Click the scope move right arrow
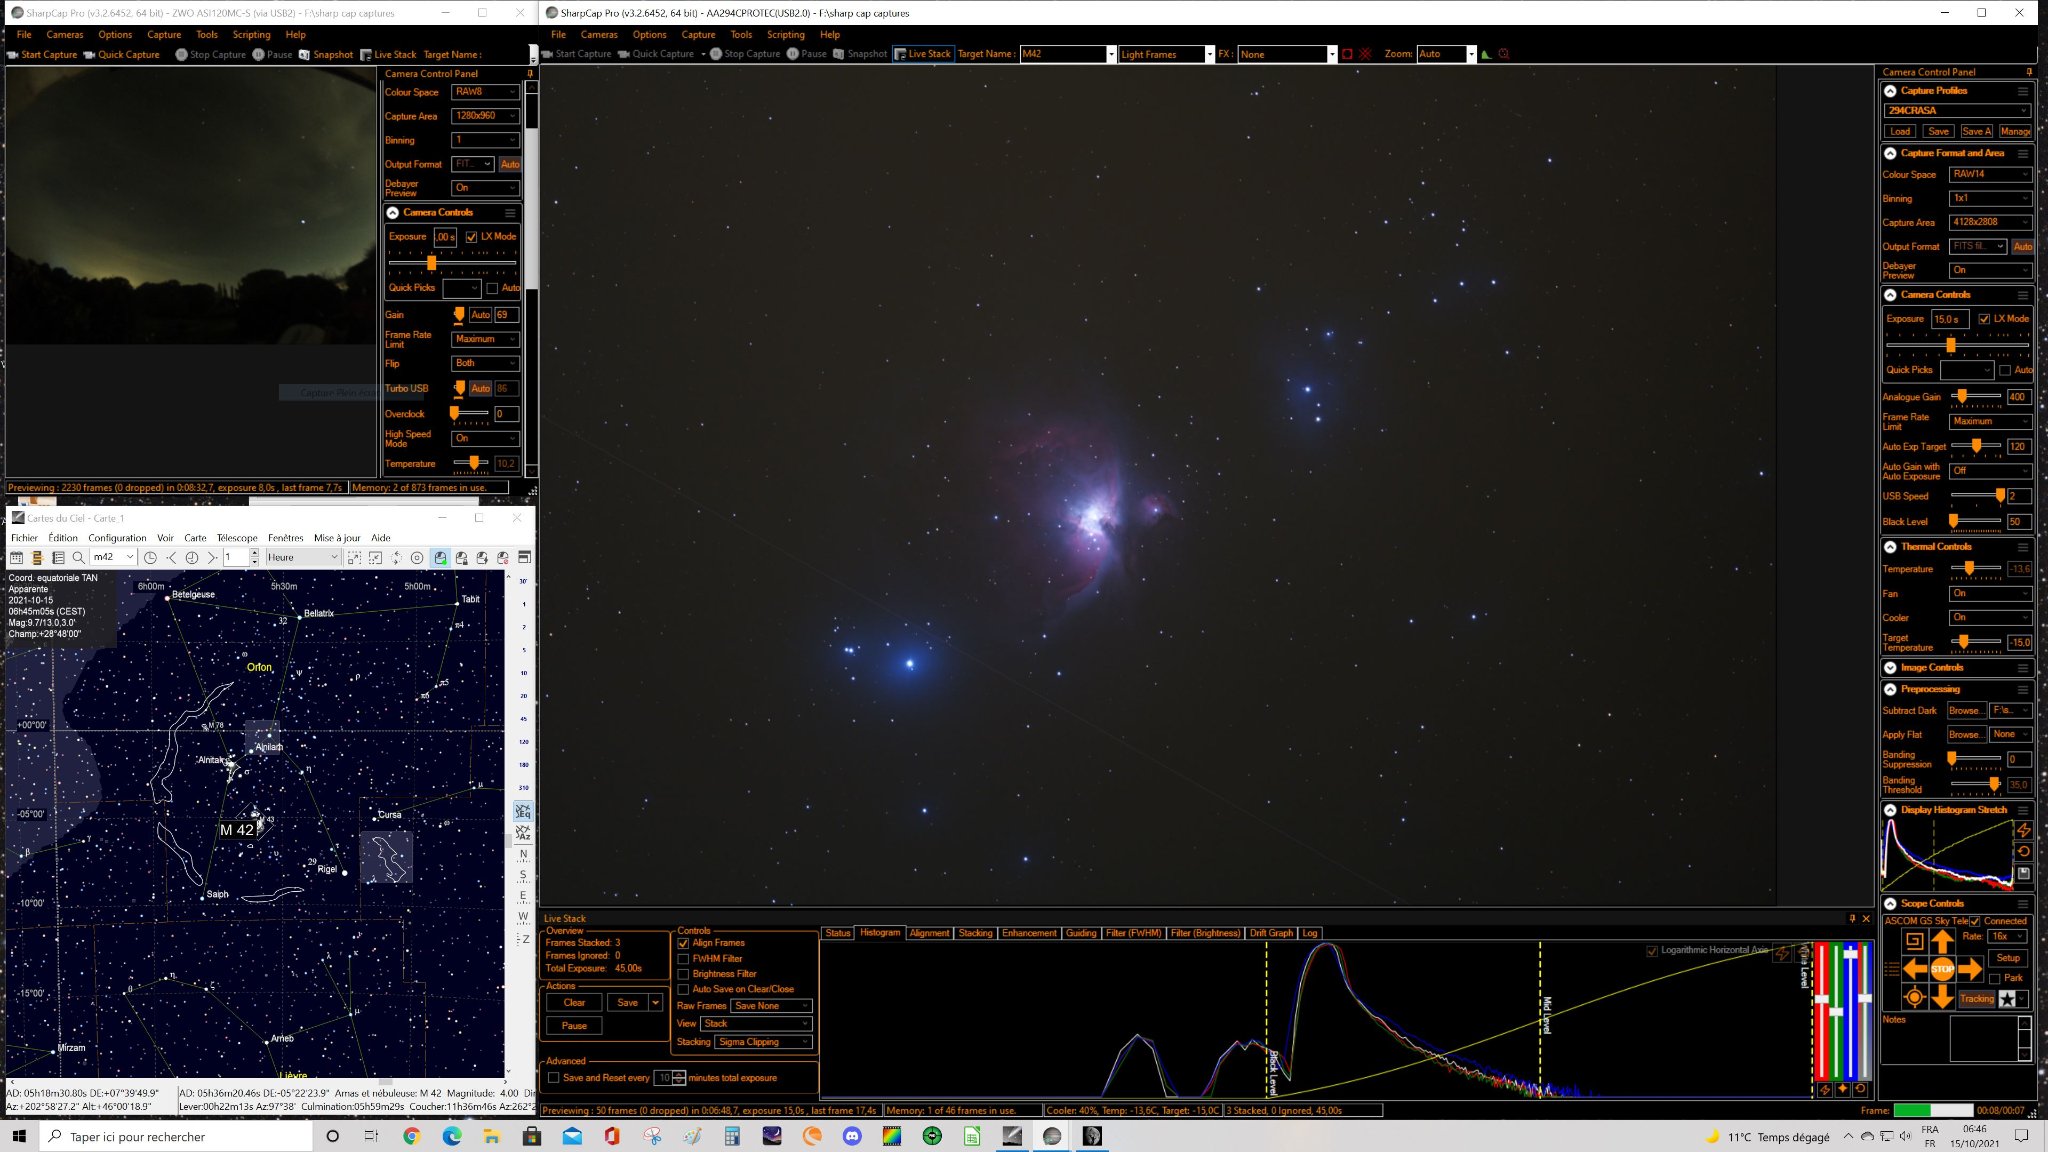The height and width of the screenshot is (1152, 2048). pos(1970,968)
